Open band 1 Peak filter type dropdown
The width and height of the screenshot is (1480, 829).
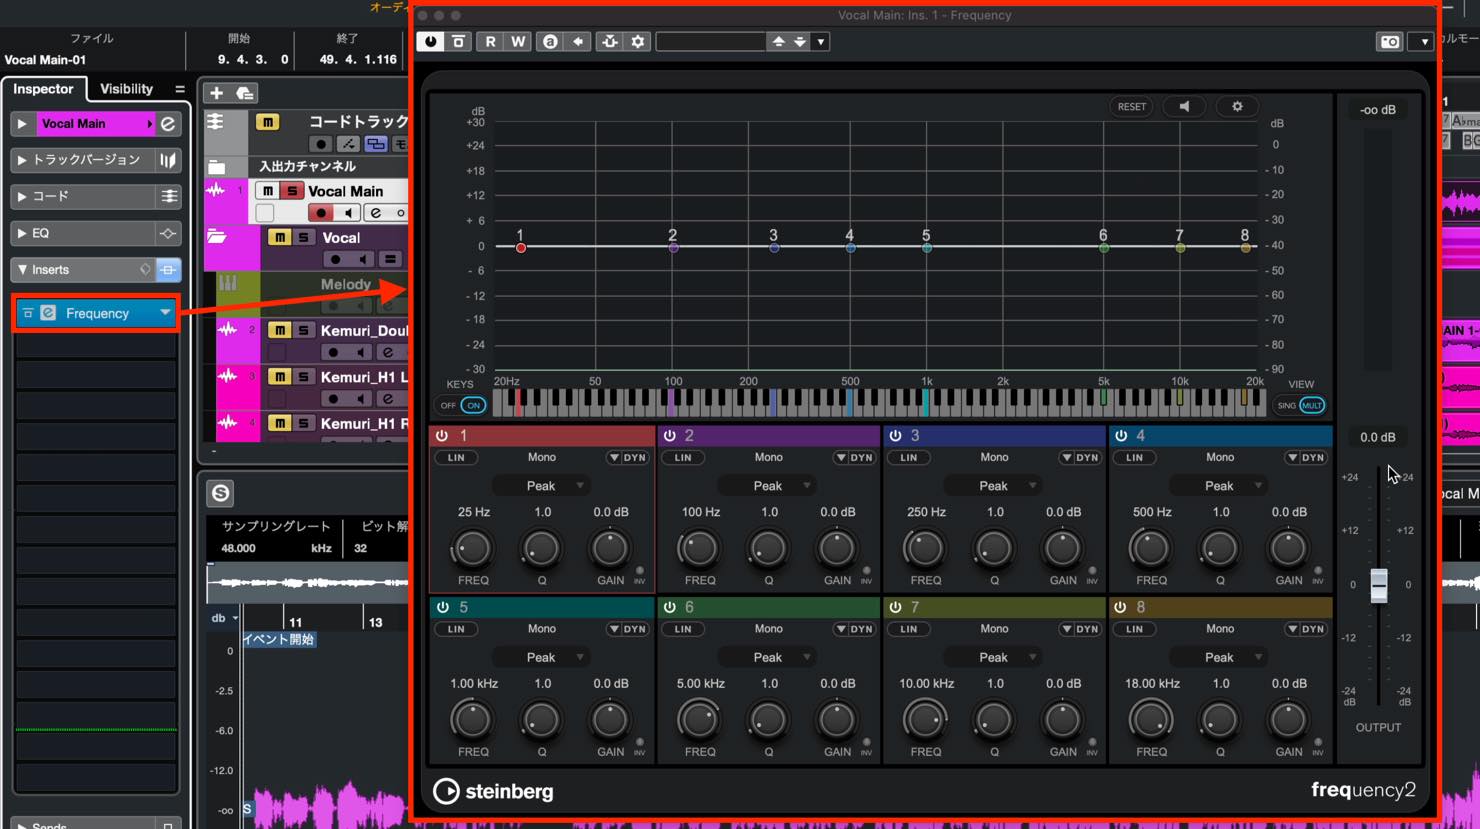[x=541, y=486]
